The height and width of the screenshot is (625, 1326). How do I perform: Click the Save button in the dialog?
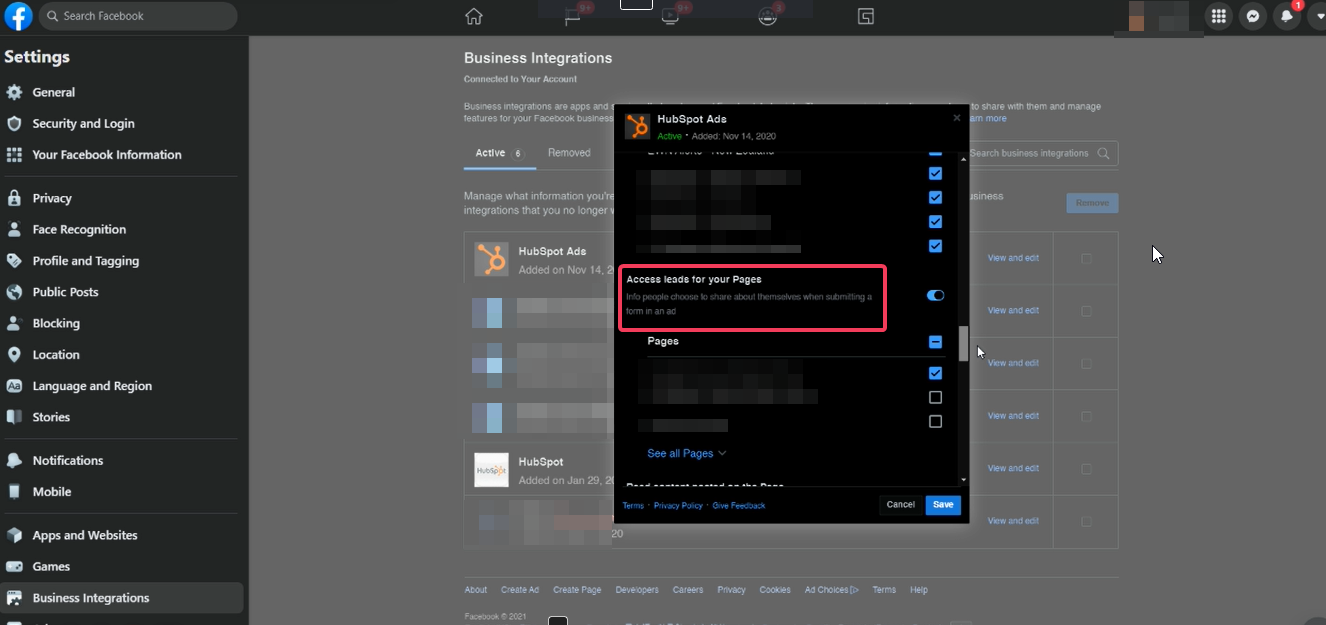(x=943, y=505)
